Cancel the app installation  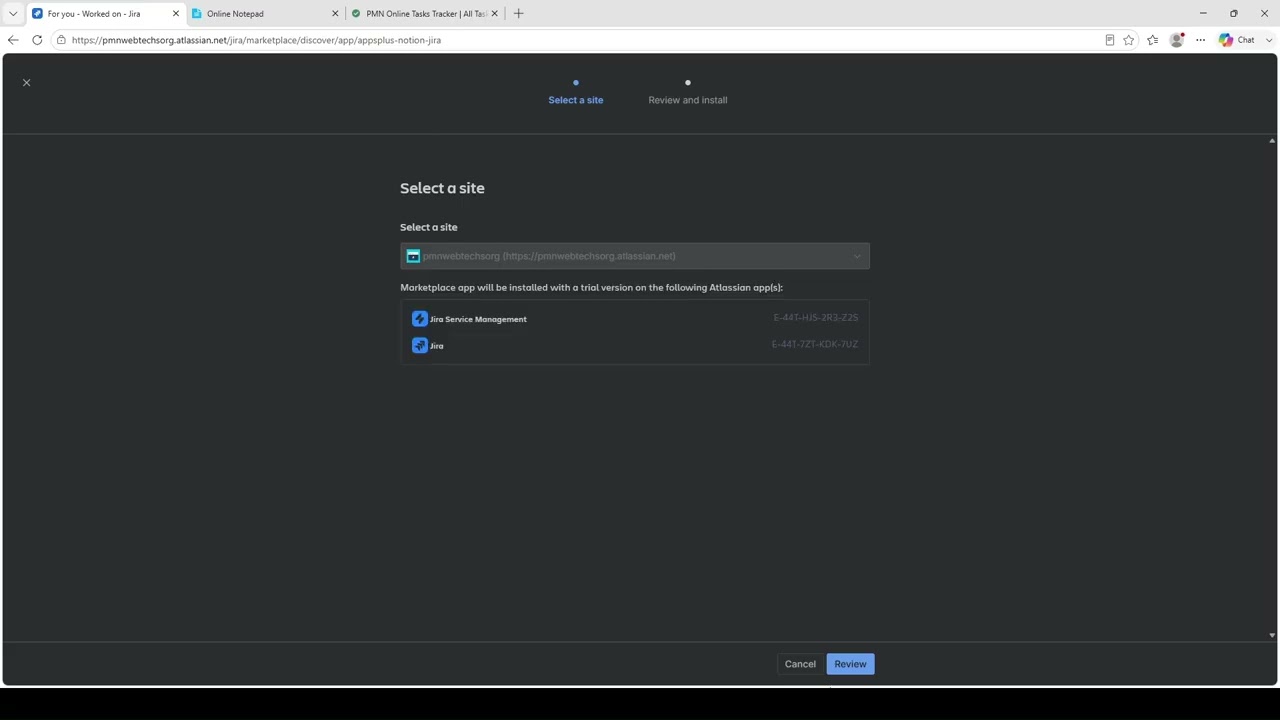[x=800, y=664]
